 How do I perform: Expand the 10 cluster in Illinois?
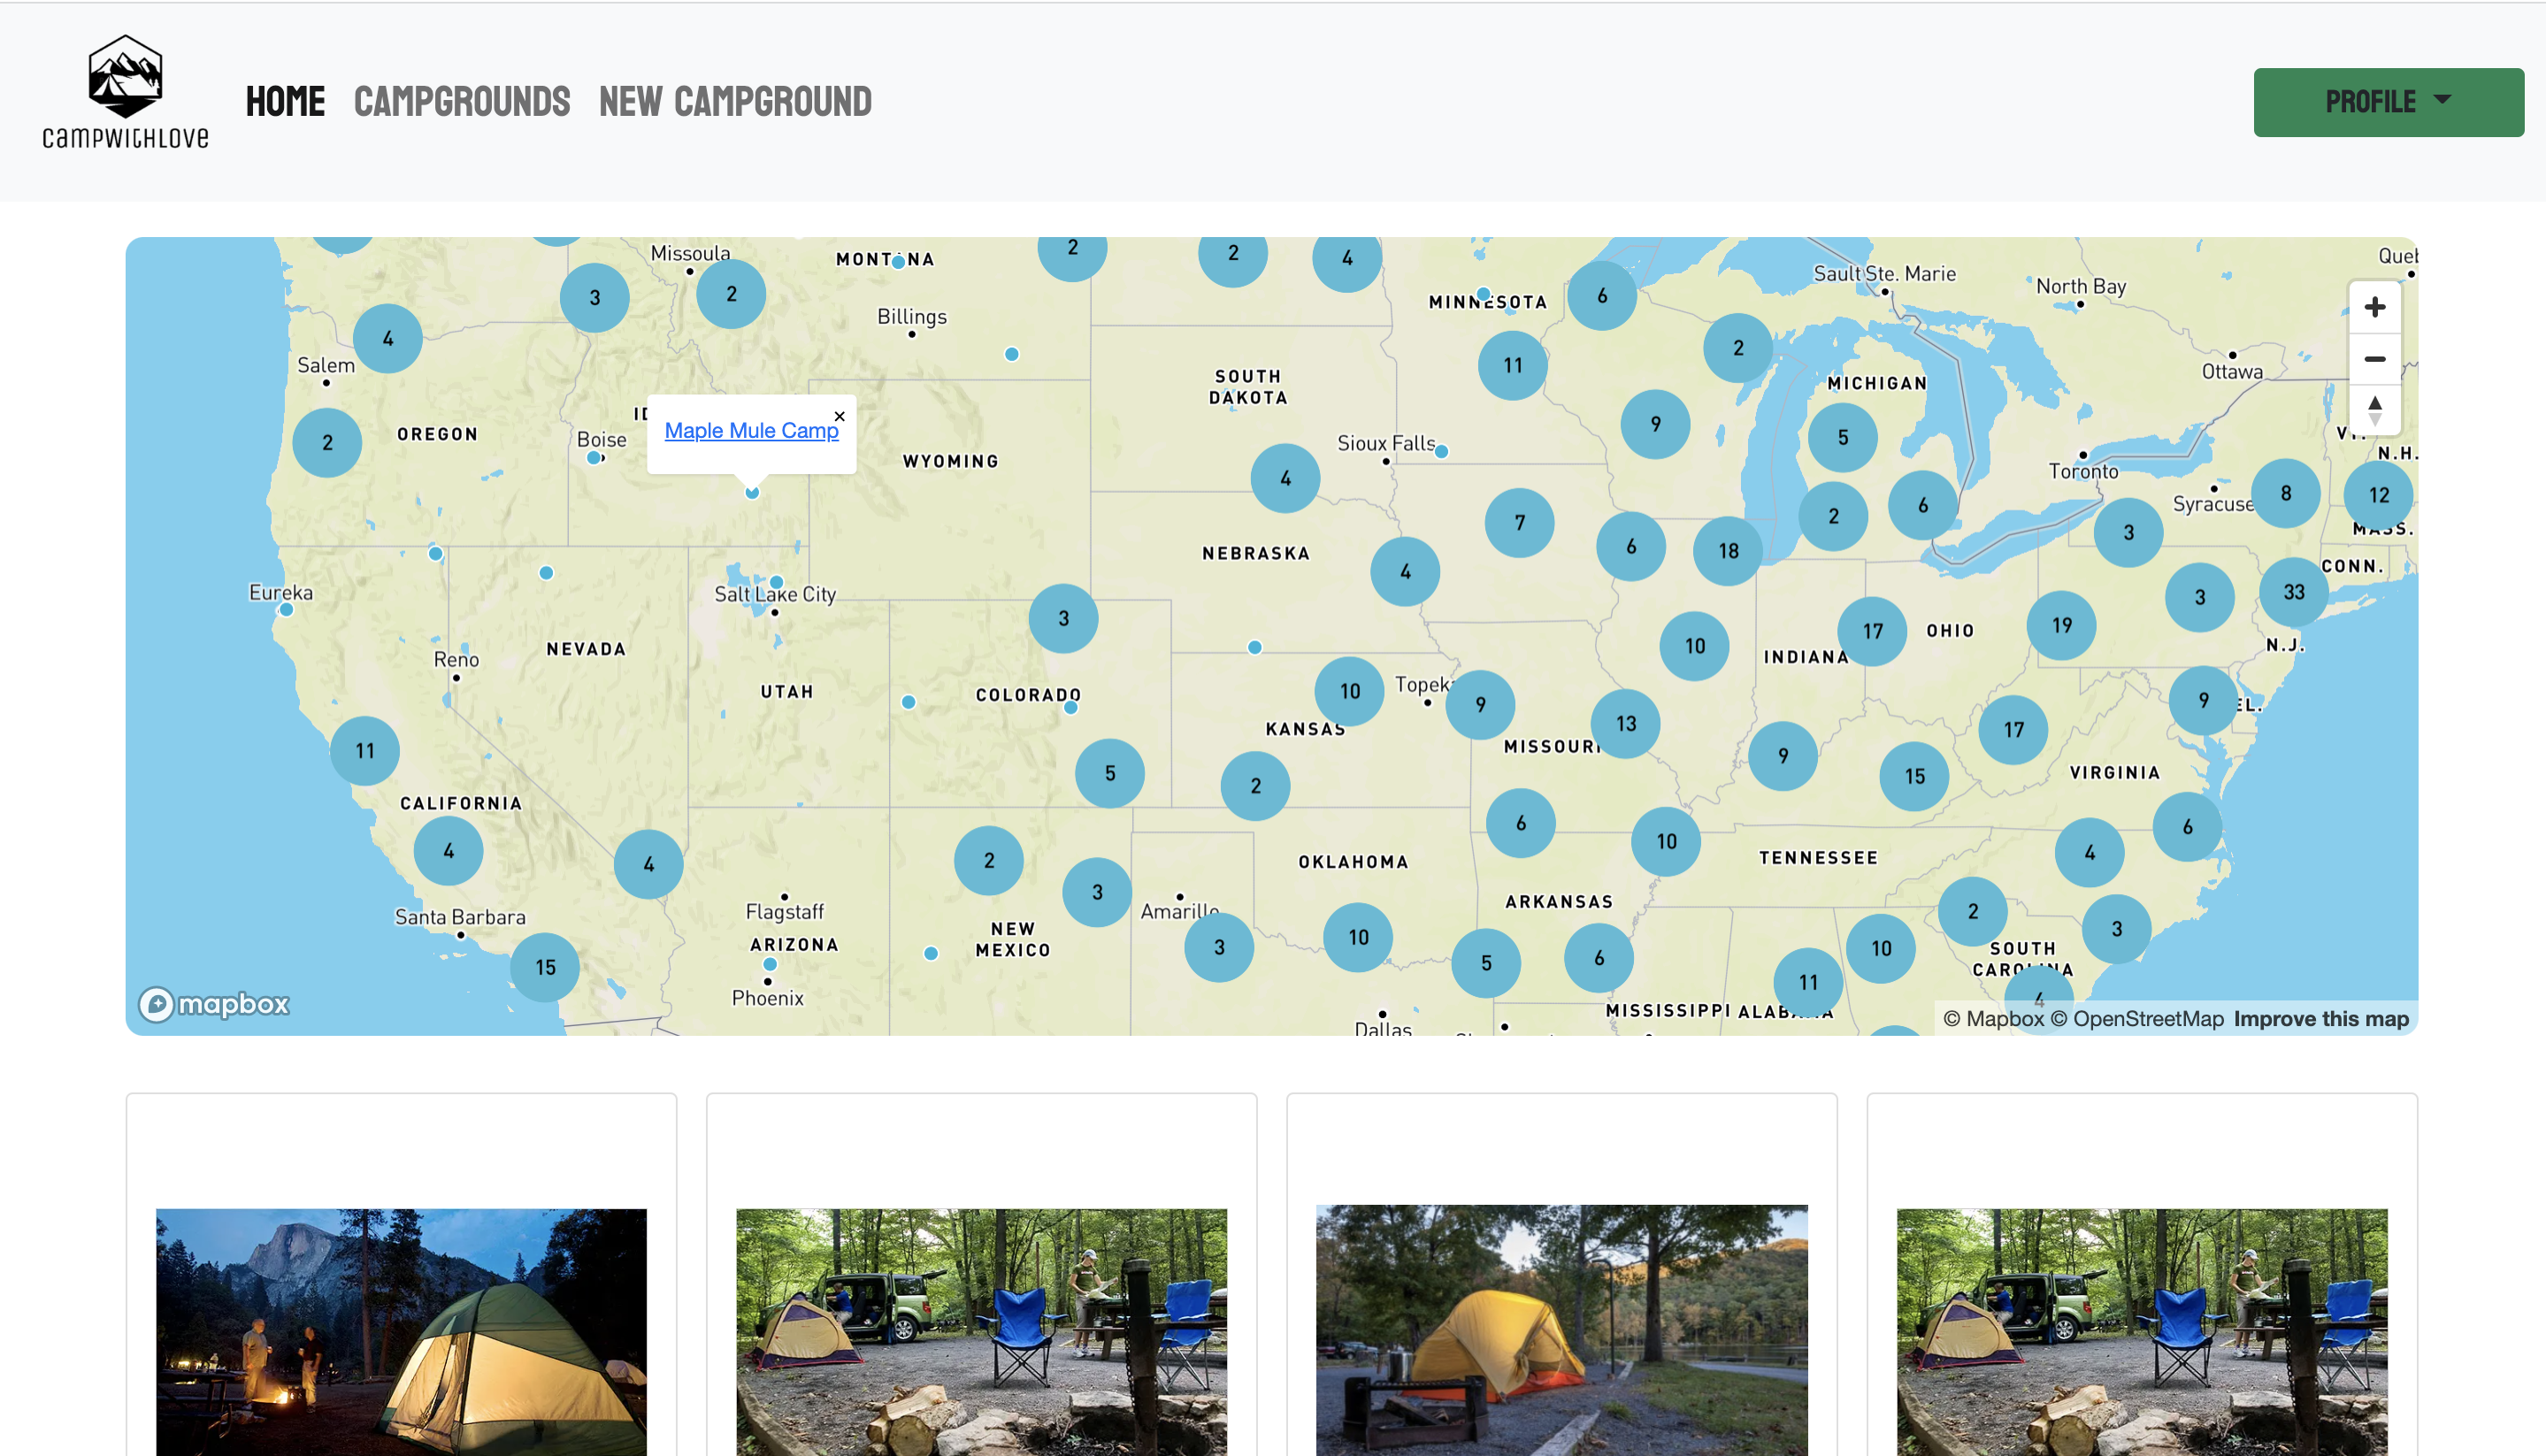coord(1695,646)
